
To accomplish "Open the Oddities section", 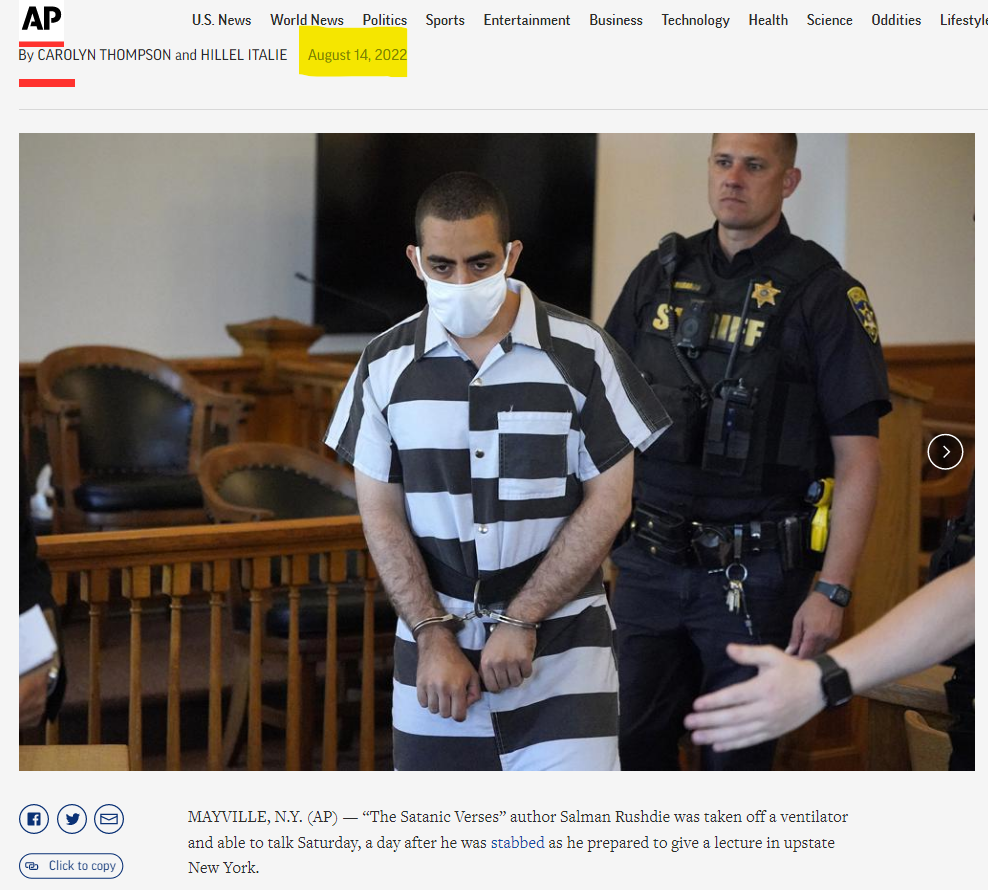I will [896, 20].
